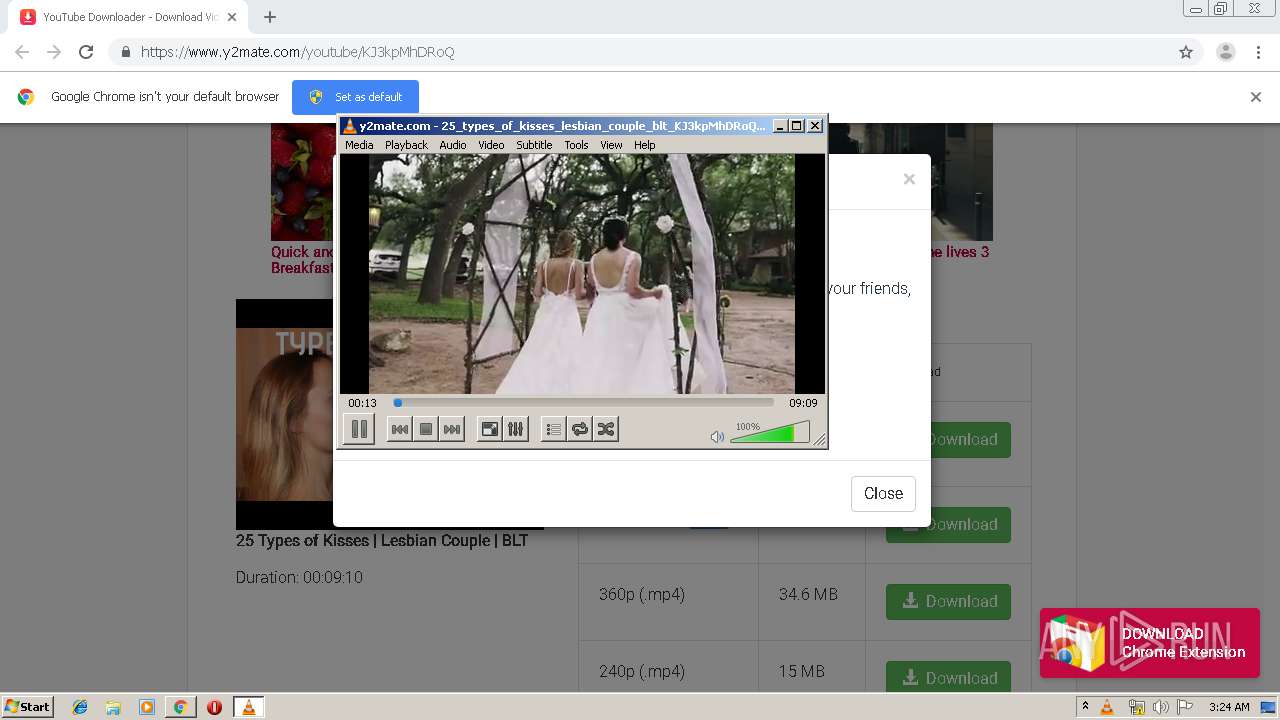Open VLC Tools menu
This screenshot has width=1280, height=720.
tap(576, 145)
